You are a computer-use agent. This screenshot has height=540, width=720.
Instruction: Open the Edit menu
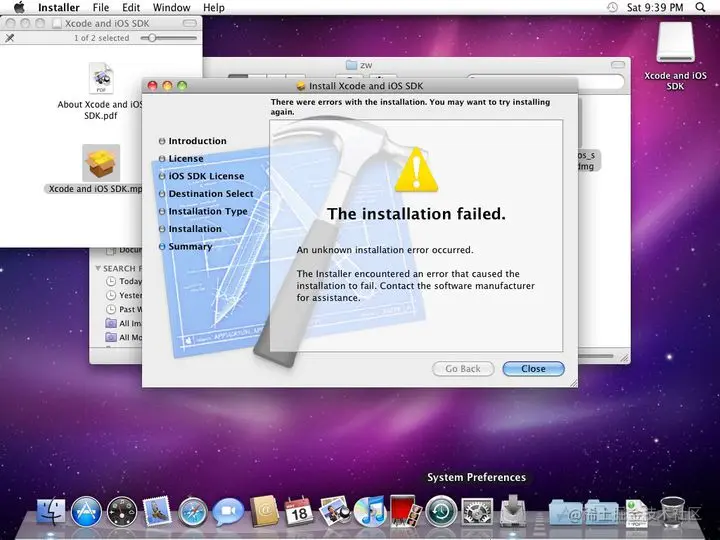coord(131,7)
